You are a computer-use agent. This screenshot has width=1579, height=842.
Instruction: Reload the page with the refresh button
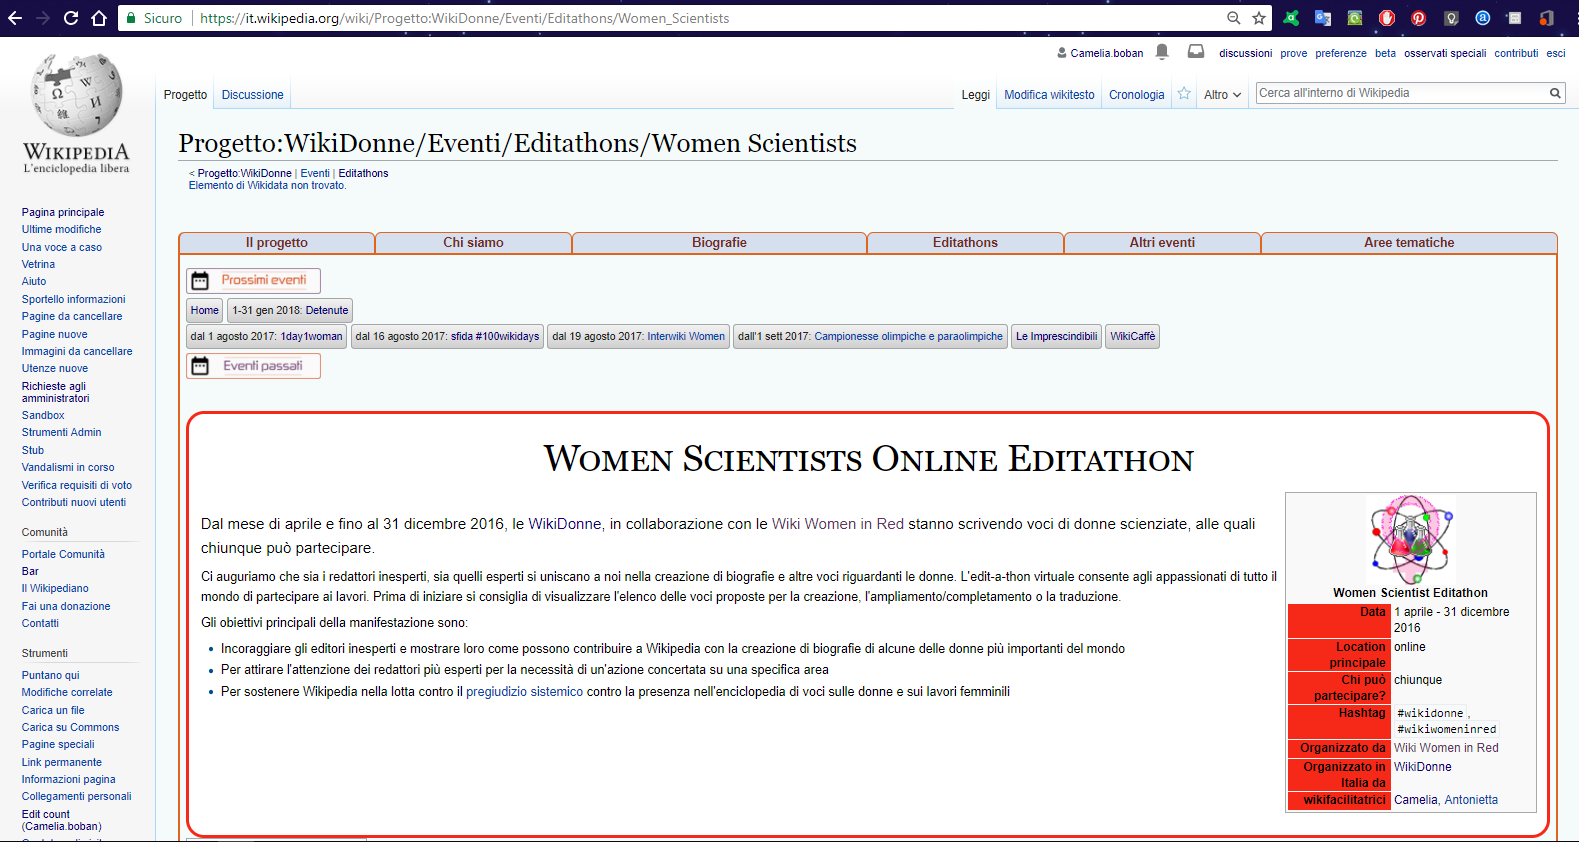point(71,18)
